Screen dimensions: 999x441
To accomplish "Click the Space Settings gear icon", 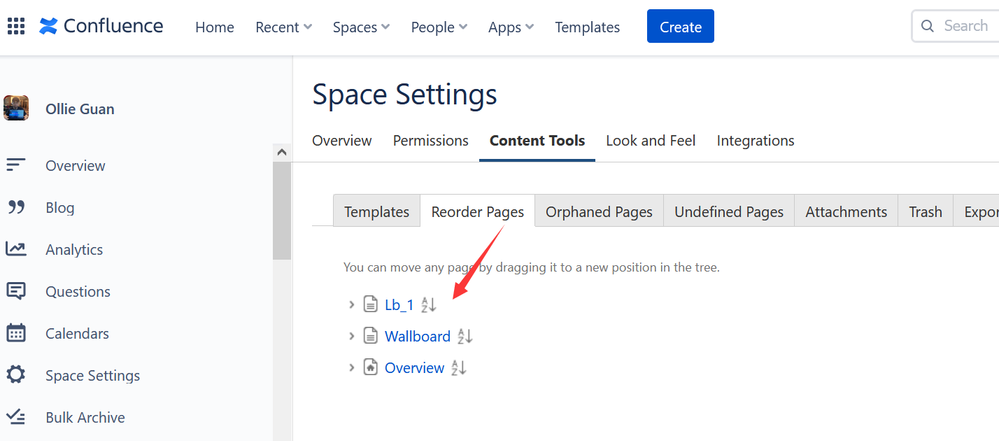I will click(16, 375).
